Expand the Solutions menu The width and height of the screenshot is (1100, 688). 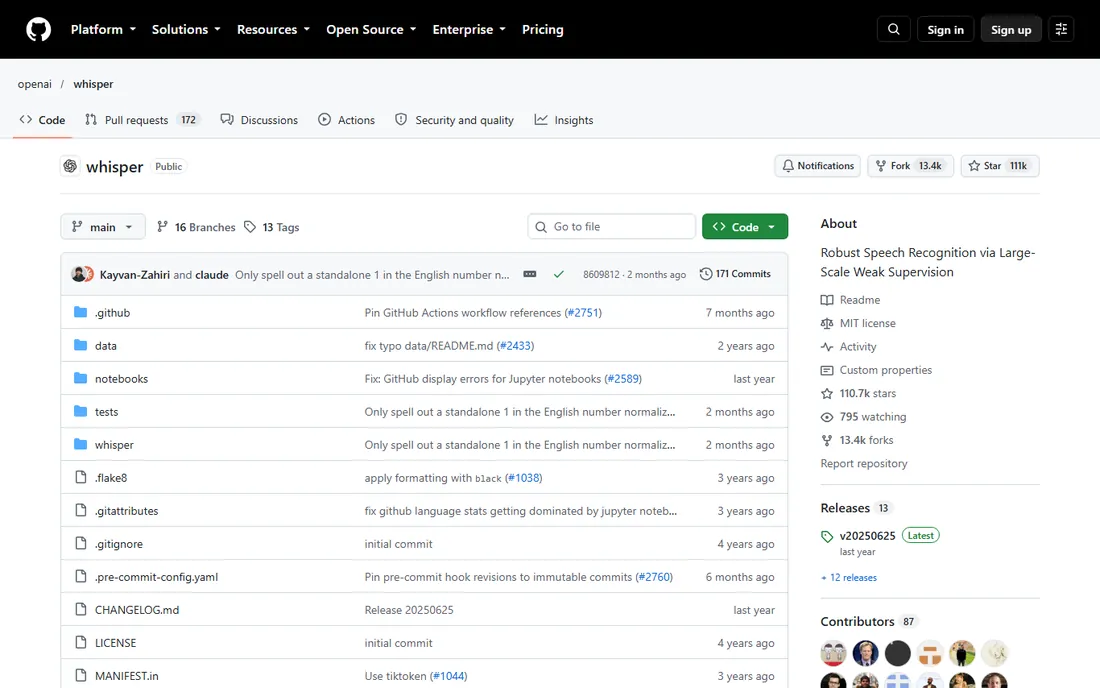click(186, 29)
